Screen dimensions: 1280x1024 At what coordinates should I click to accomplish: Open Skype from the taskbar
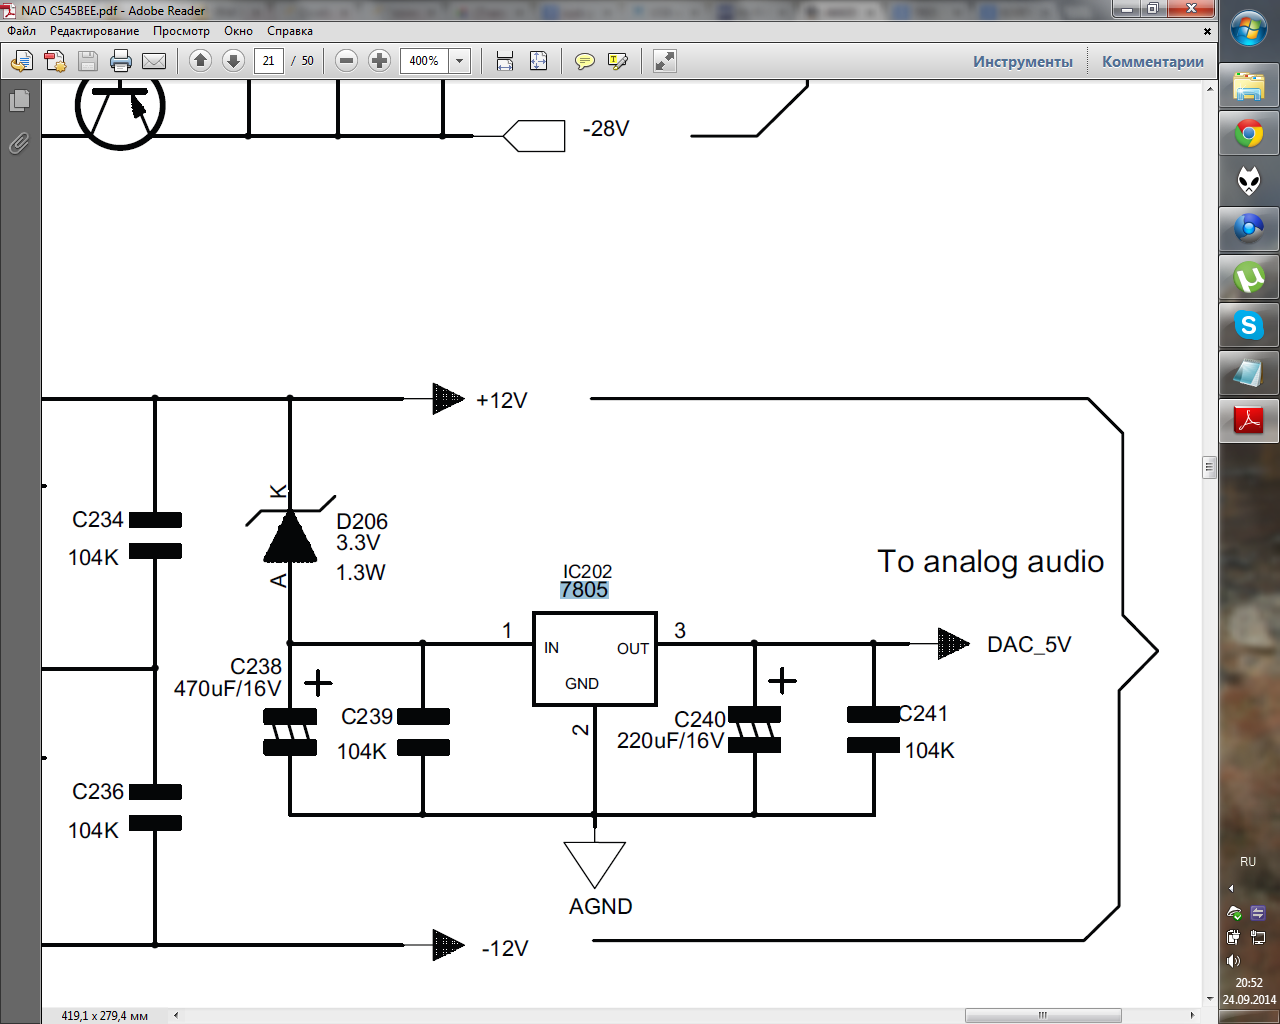click(1249, 325)
